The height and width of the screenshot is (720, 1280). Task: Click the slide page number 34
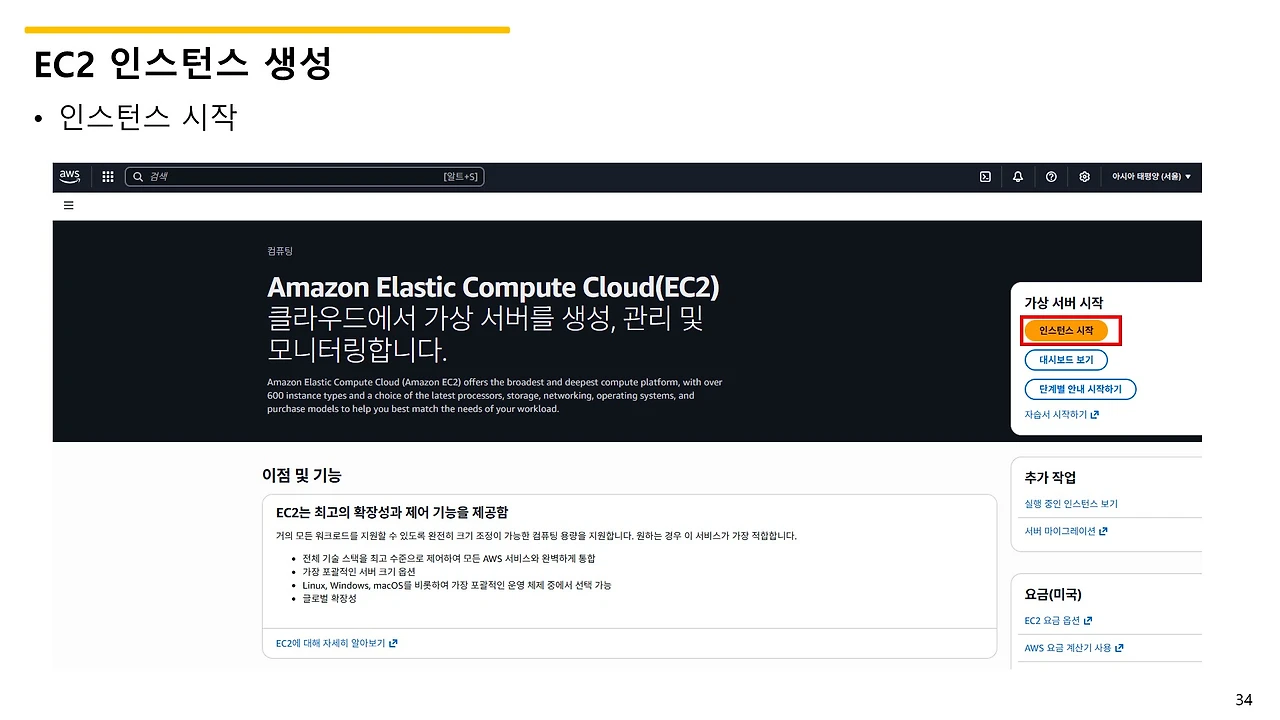(x=1243, y=700)
